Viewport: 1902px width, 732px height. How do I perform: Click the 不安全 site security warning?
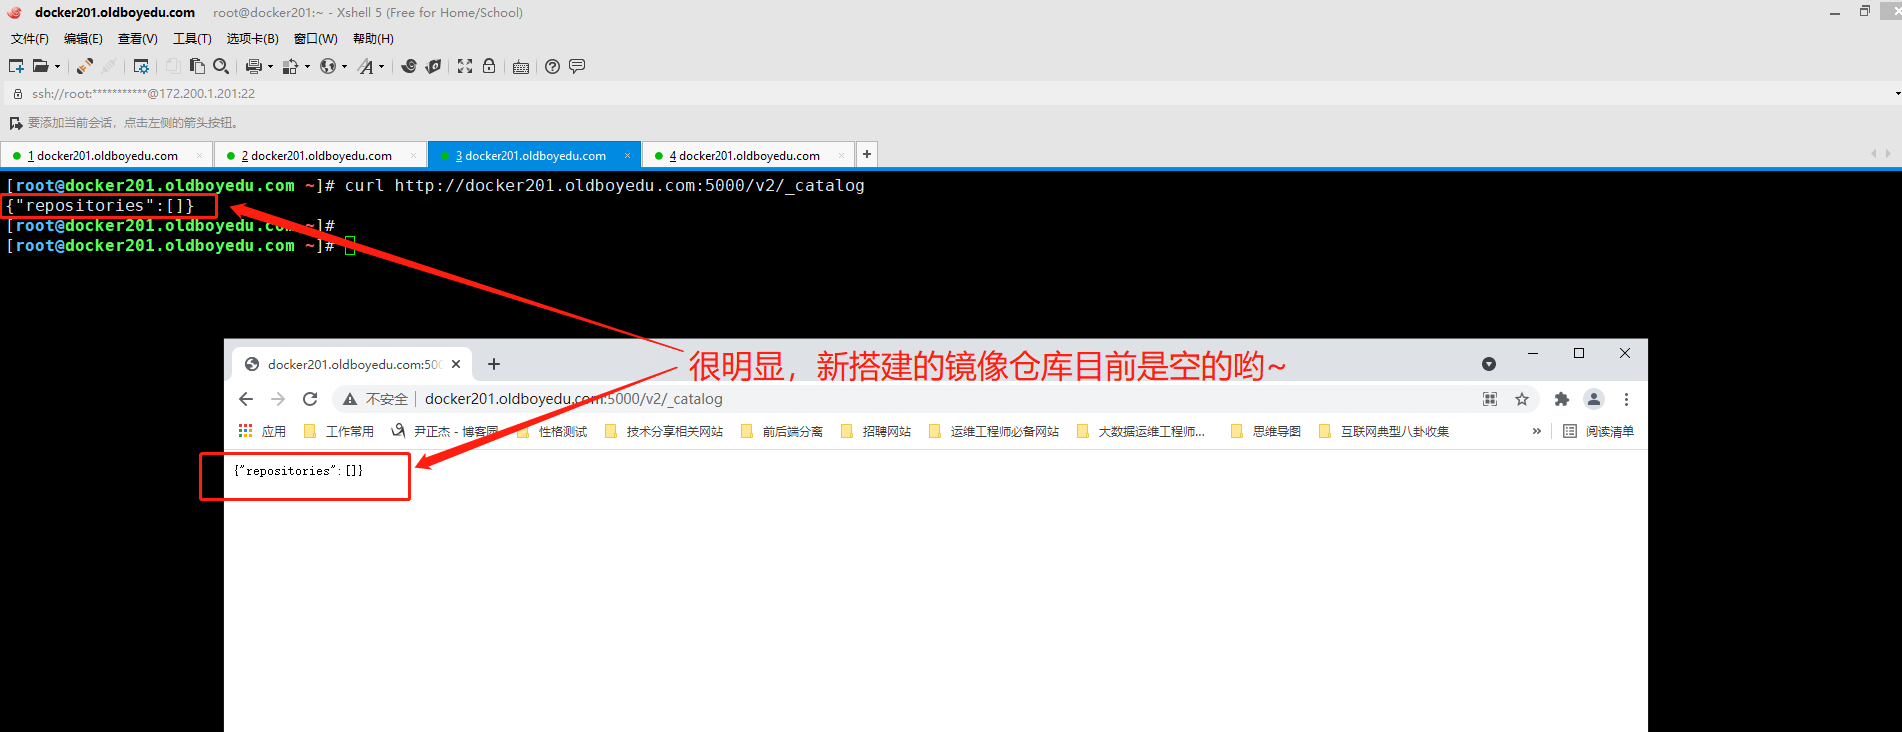tap(376, 399)
